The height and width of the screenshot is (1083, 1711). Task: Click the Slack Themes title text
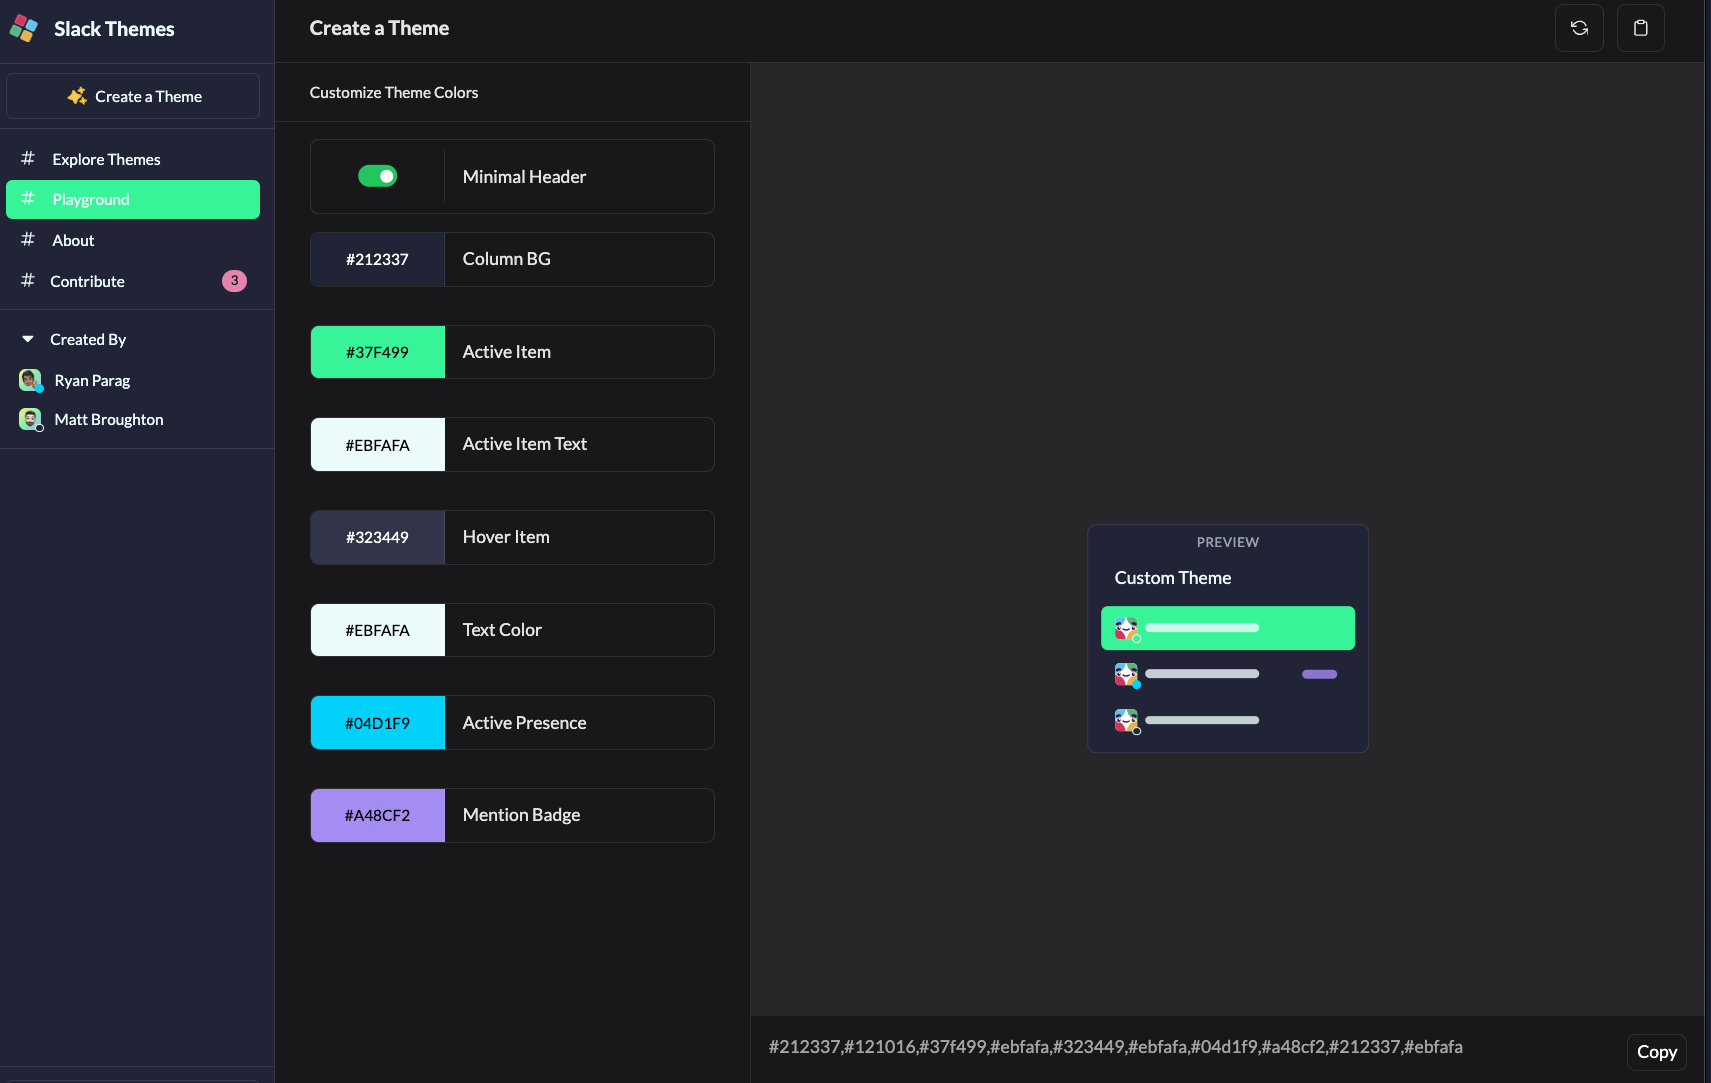(114, 29)
